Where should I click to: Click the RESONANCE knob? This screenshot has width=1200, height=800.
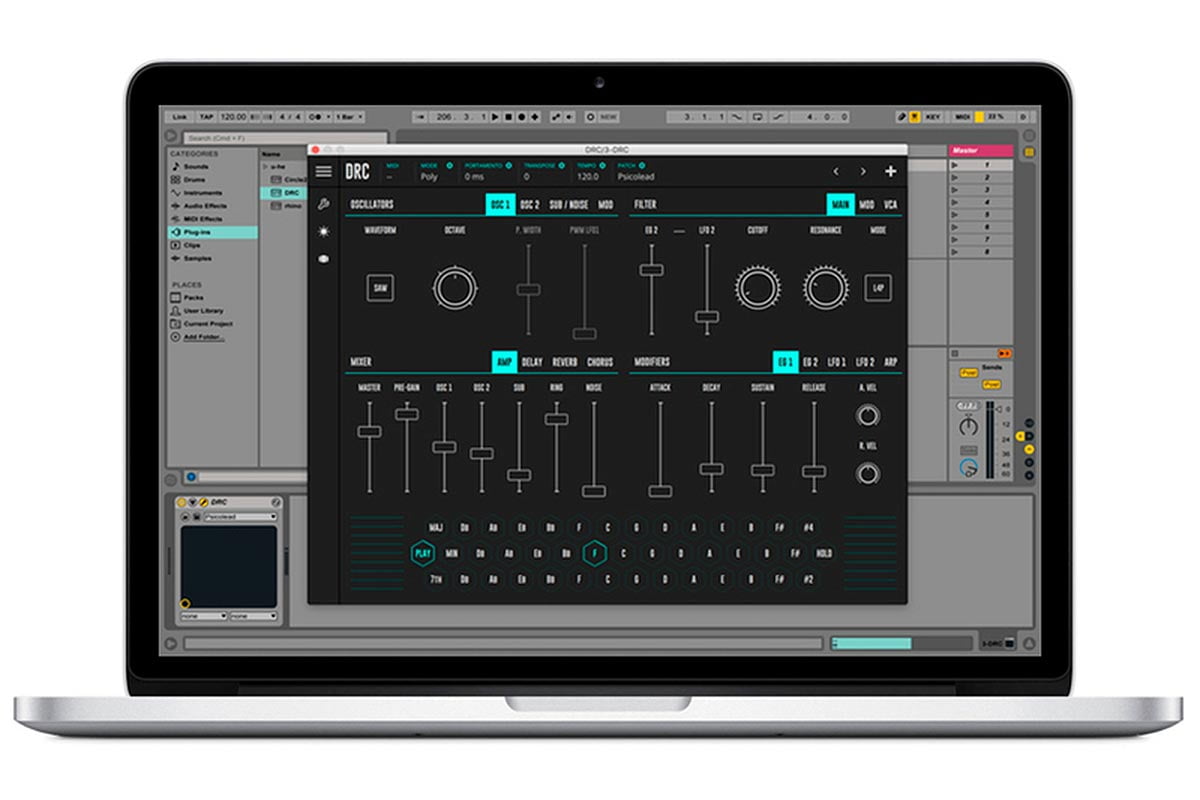pyautogui.click(x=825, y=288)
